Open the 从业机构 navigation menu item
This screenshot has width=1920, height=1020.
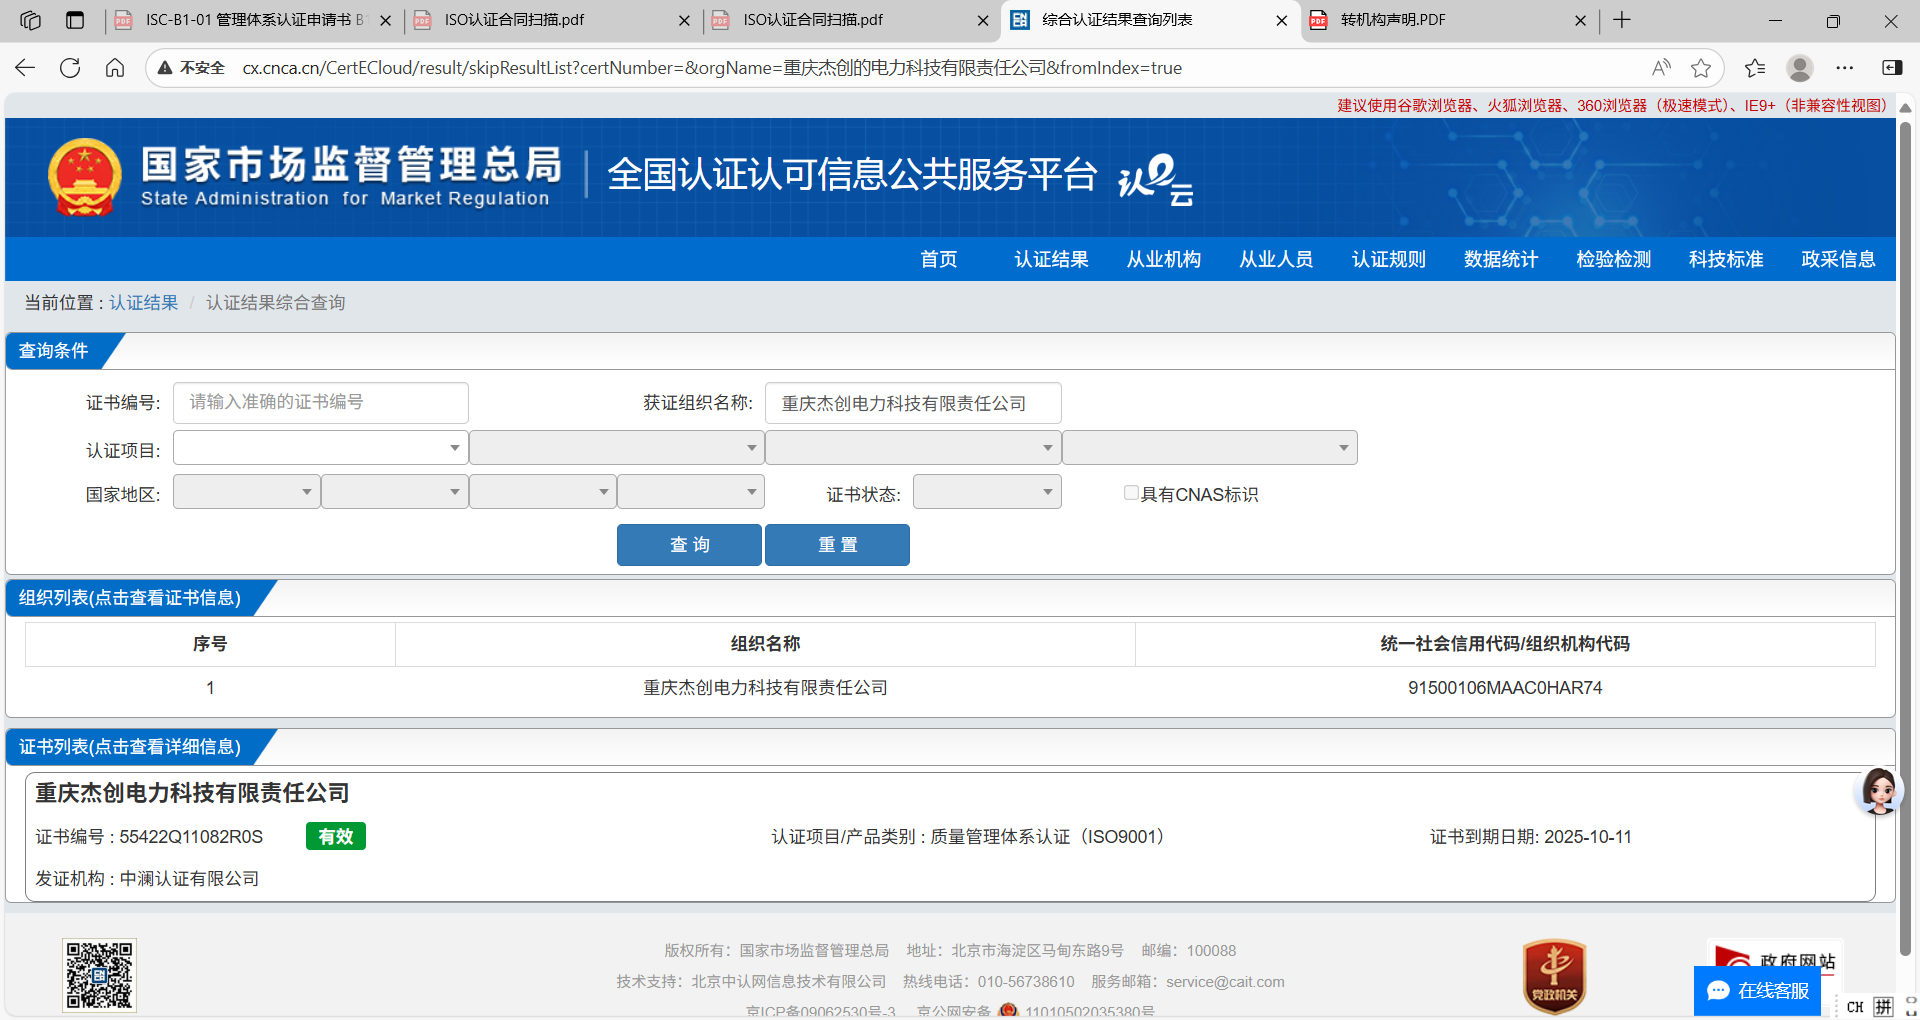tap(1163, 259)
